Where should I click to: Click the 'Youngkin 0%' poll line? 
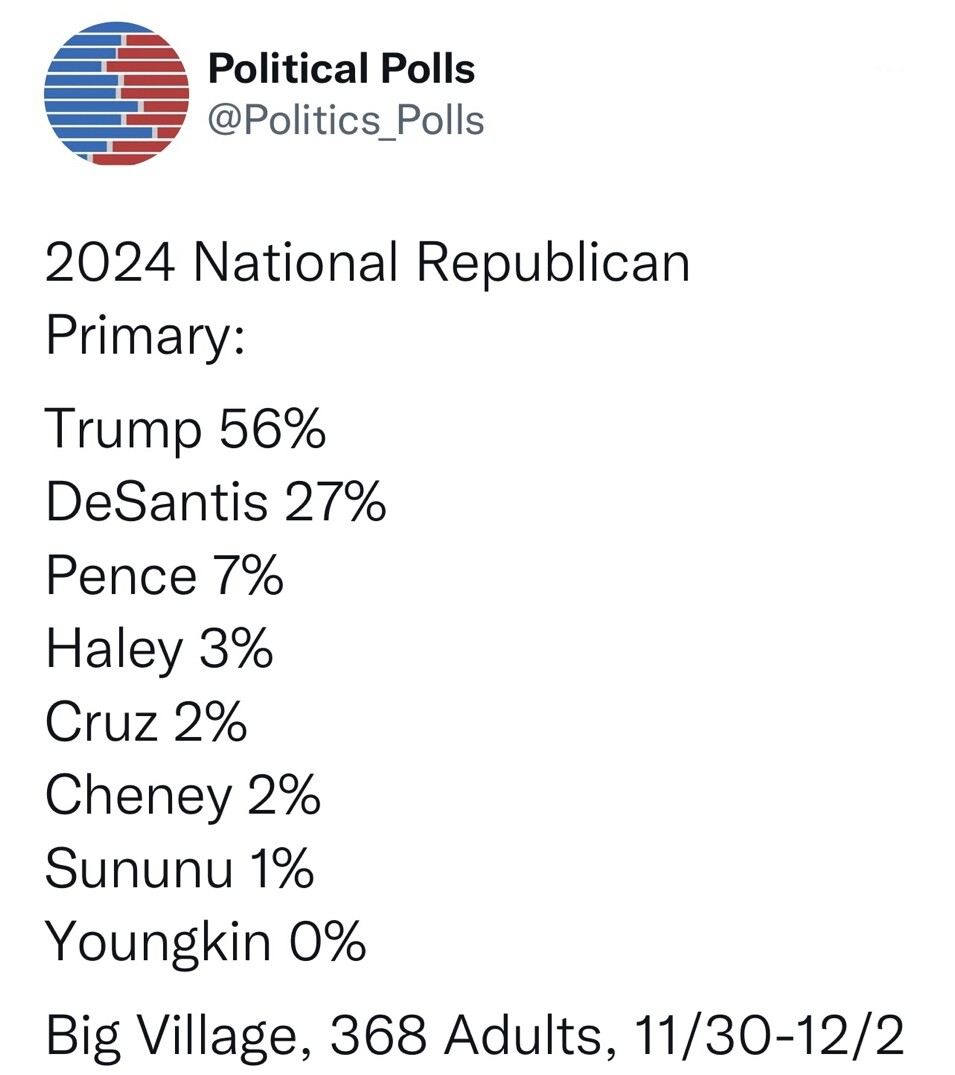tap(205, 942)
